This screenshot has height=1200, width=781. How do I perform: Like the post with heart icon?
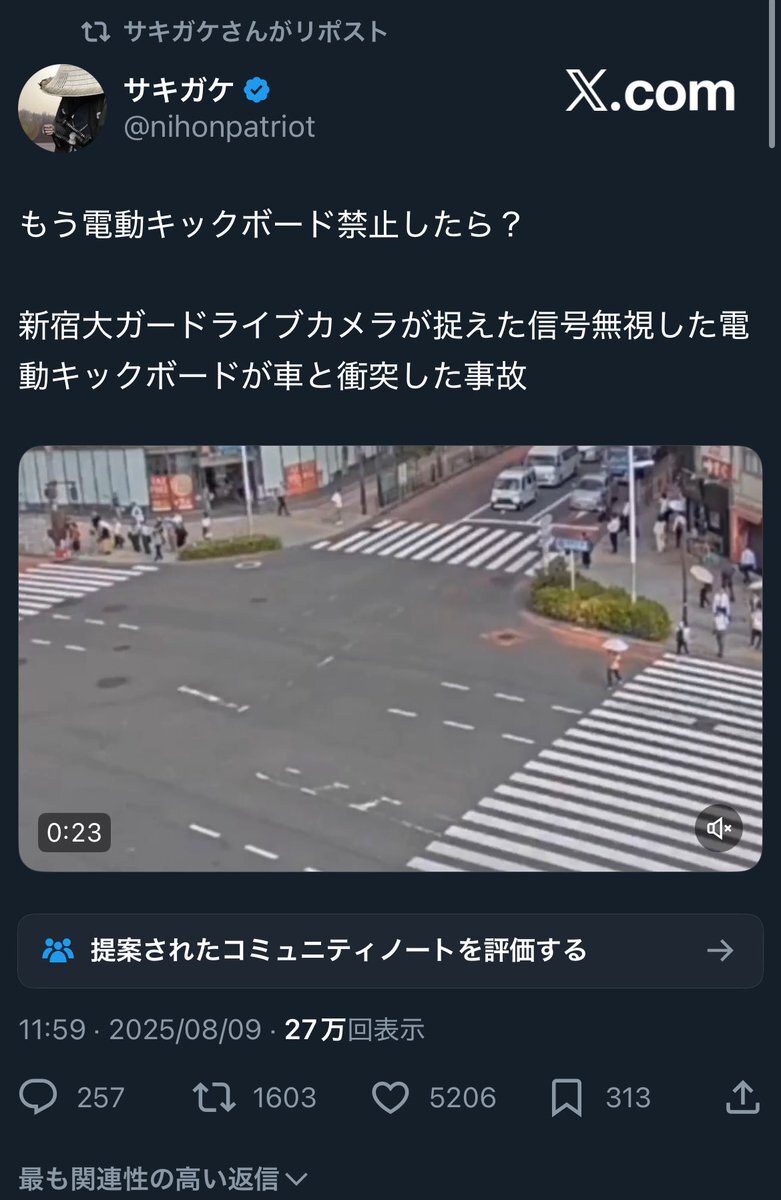coord(391,1097)
